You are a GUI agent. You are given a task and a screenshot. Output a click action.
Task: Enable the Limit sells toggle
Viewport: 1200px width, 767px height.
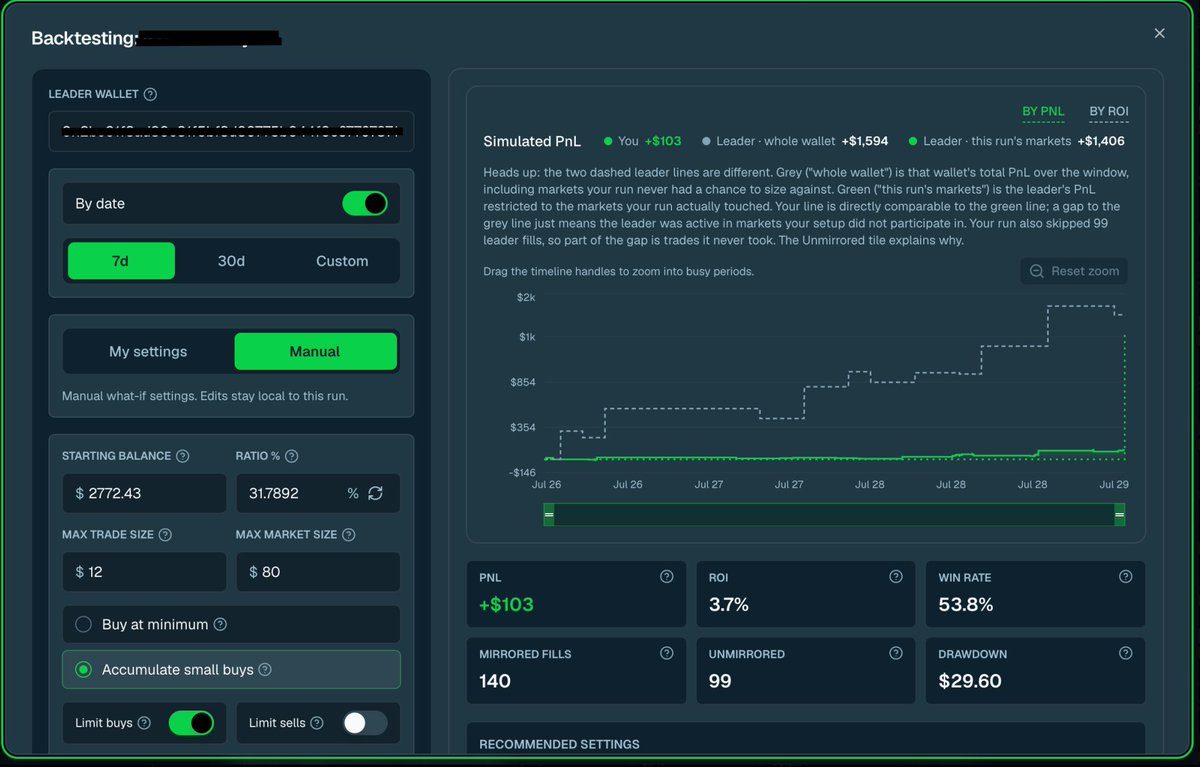(364, 723)
